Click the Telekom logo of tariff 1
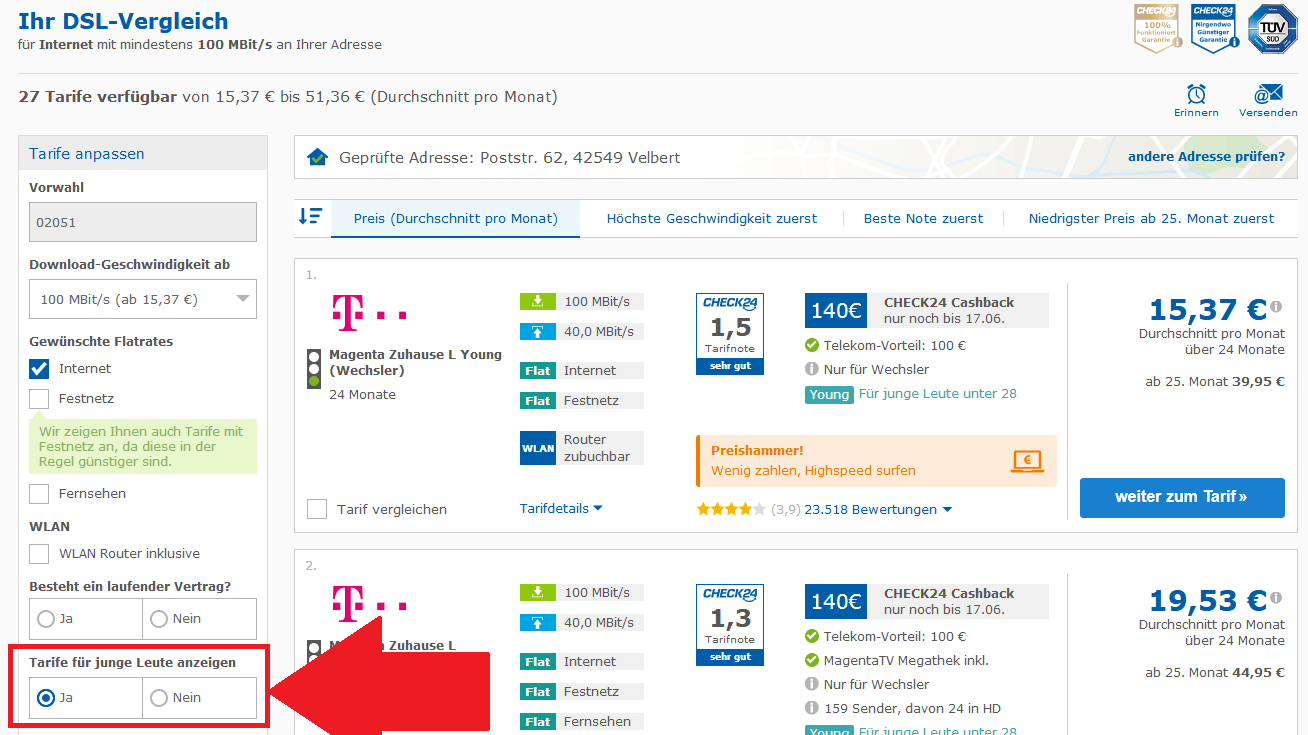The width and height of the screenshot is (1308, 735). (x=369, y=313)
